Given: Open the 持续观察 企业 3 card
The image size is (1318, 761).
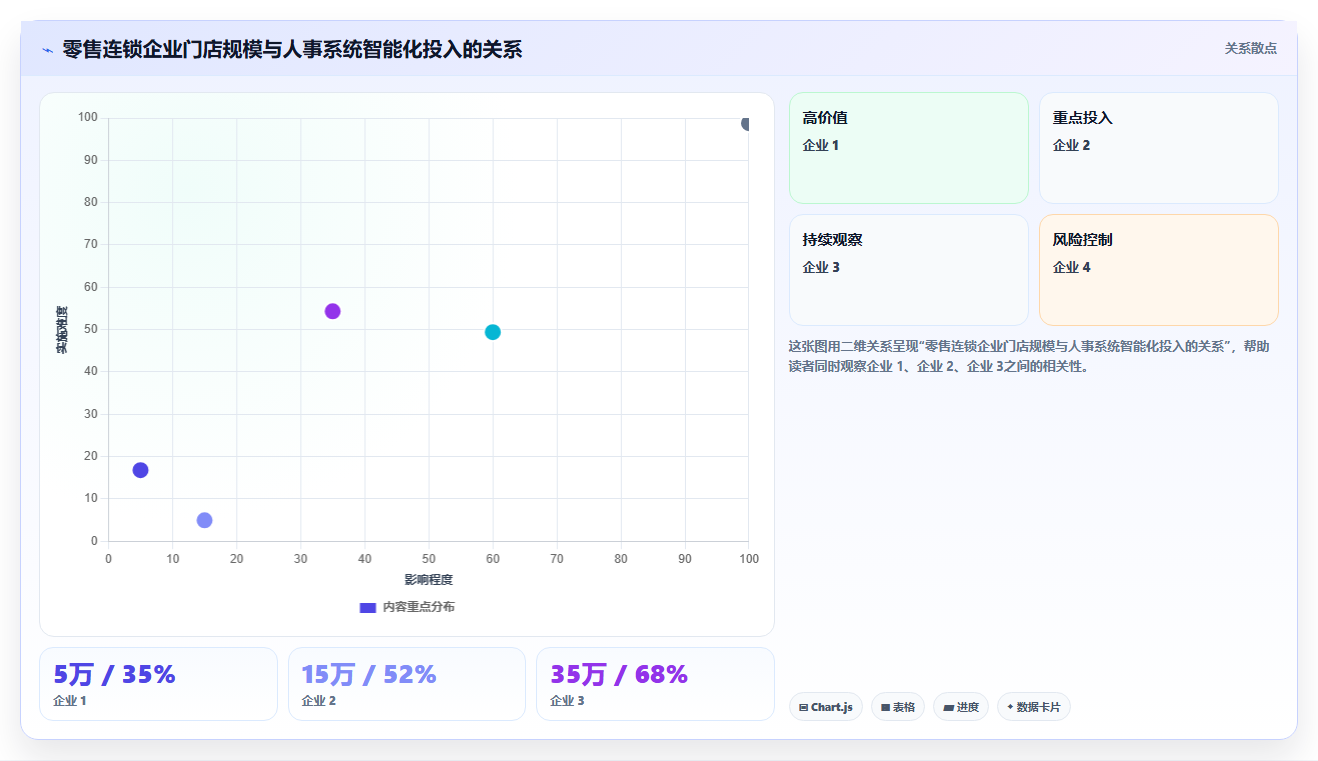Looking at the screenshot, I should pyautogui.click(x=909, y=270).
